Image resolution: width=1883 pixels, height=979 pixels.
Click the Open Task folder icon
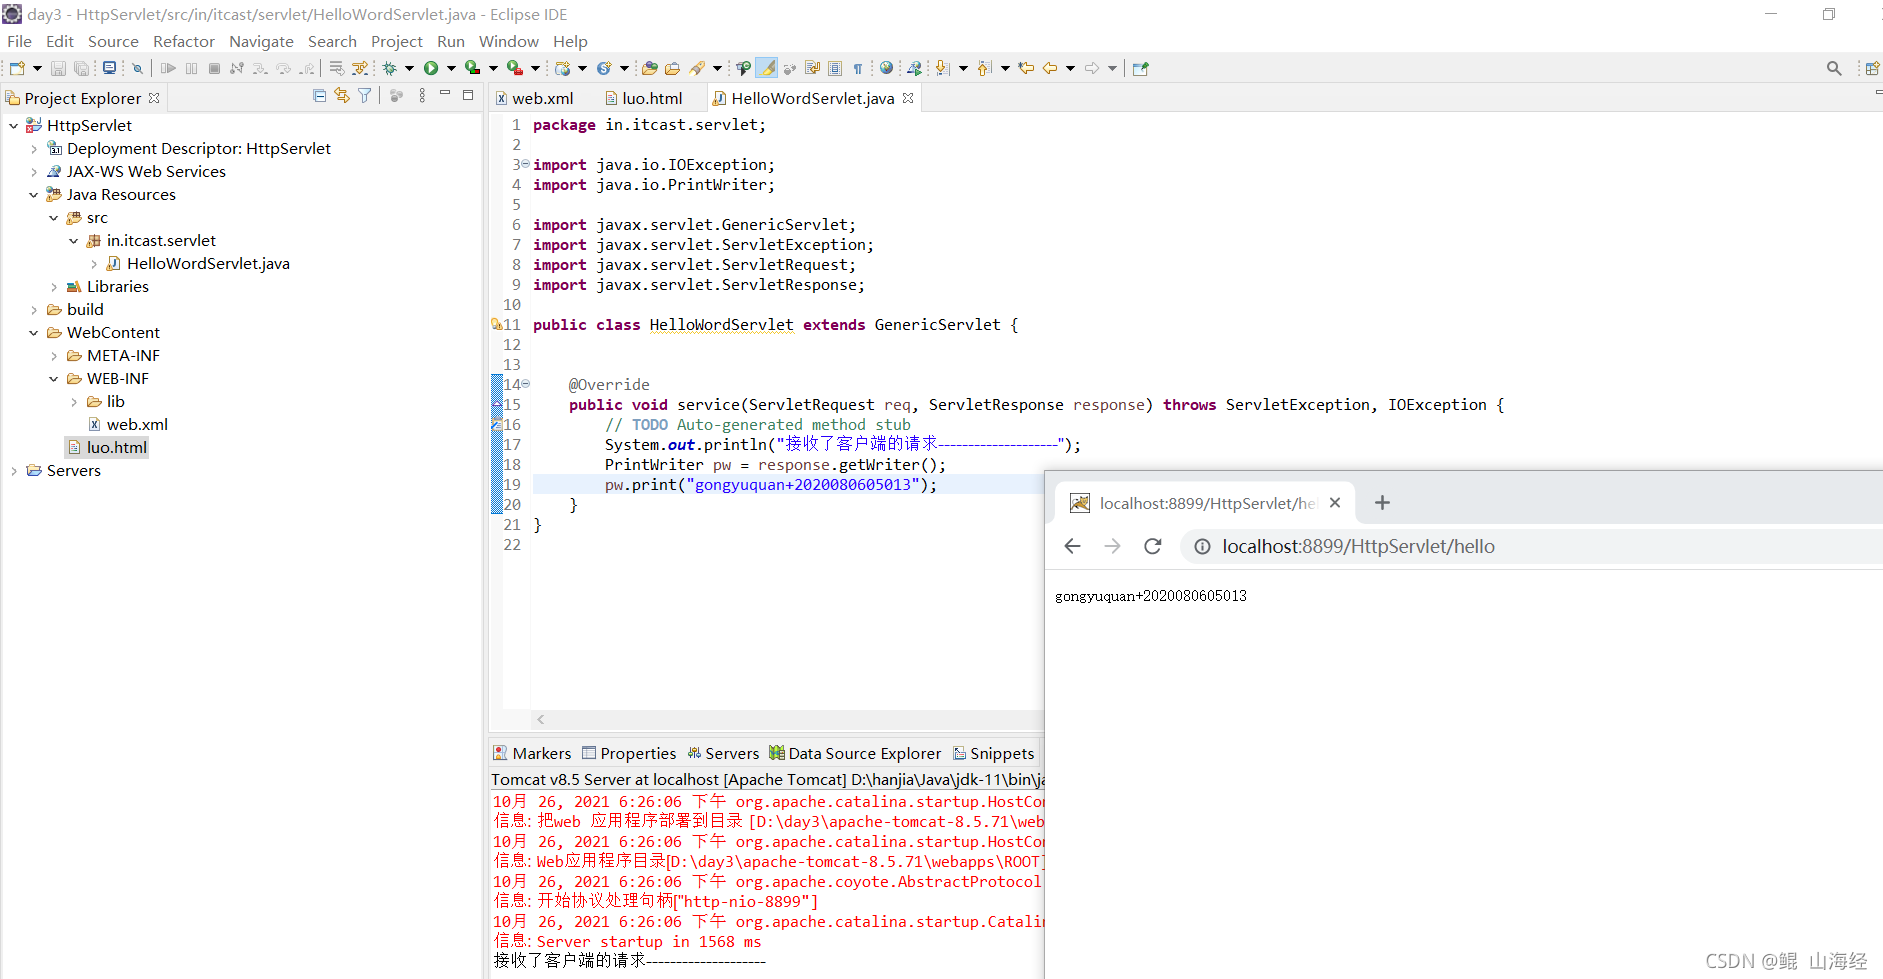[x=673, y=68]
